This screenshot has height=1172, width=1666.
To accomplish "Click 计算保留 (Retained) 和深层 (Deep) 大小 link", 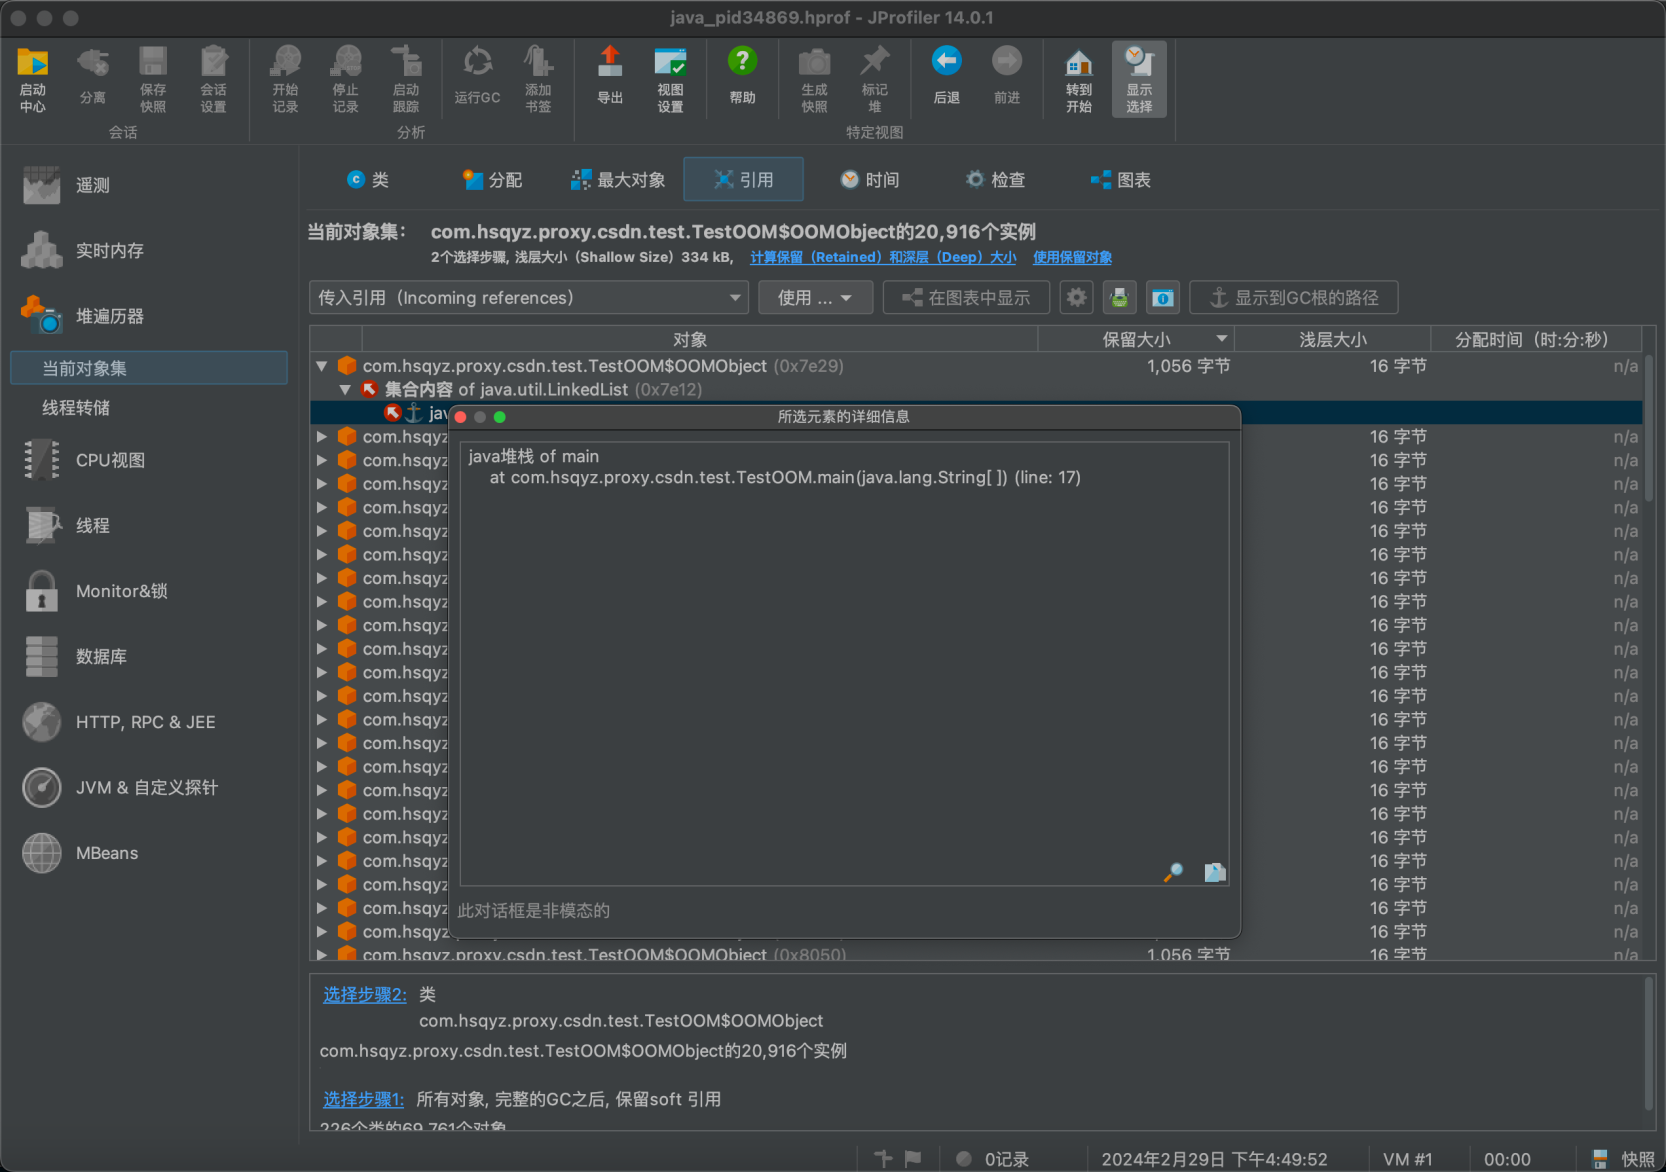I will [883, 257].
